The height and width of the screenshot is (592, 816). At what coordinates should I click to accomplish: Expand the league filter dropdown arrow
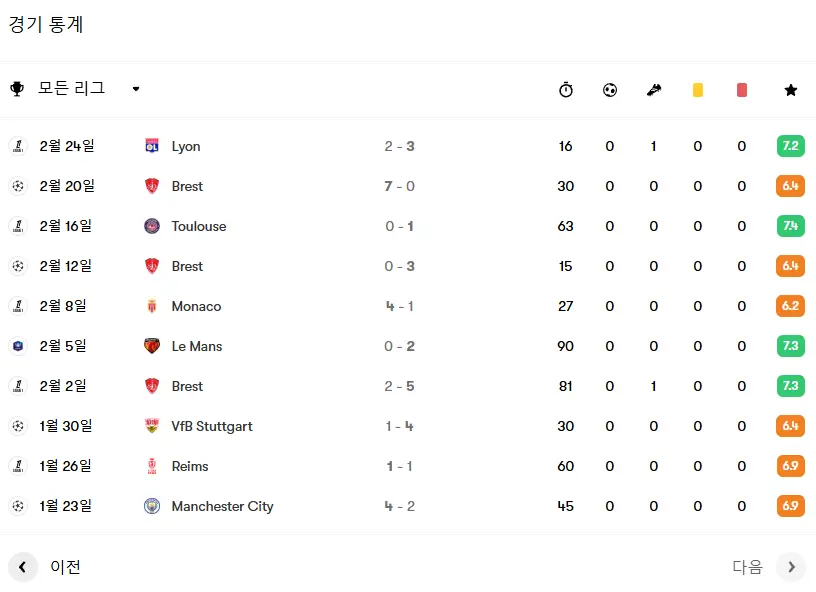click(x=136, y=89)
